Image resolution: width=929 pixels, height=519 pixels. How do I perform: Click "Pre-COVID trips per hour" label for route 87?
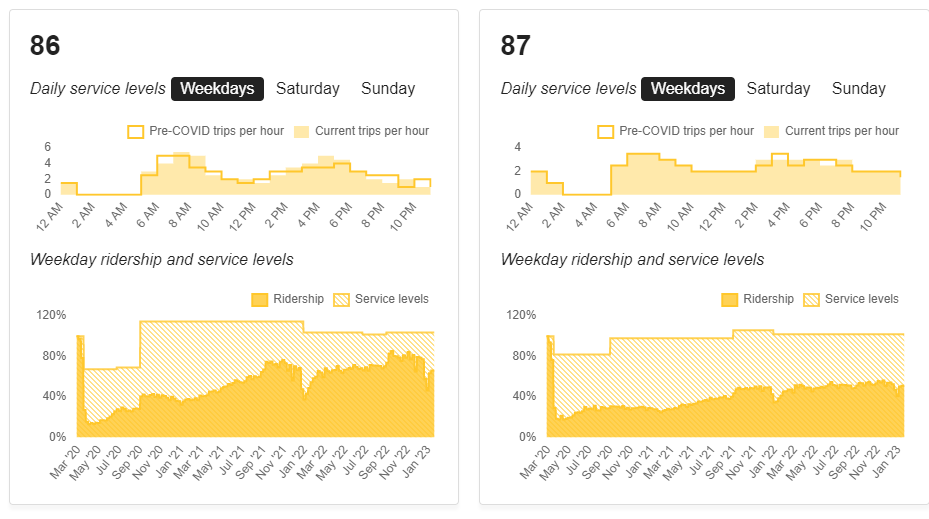(x=686, y=131)
